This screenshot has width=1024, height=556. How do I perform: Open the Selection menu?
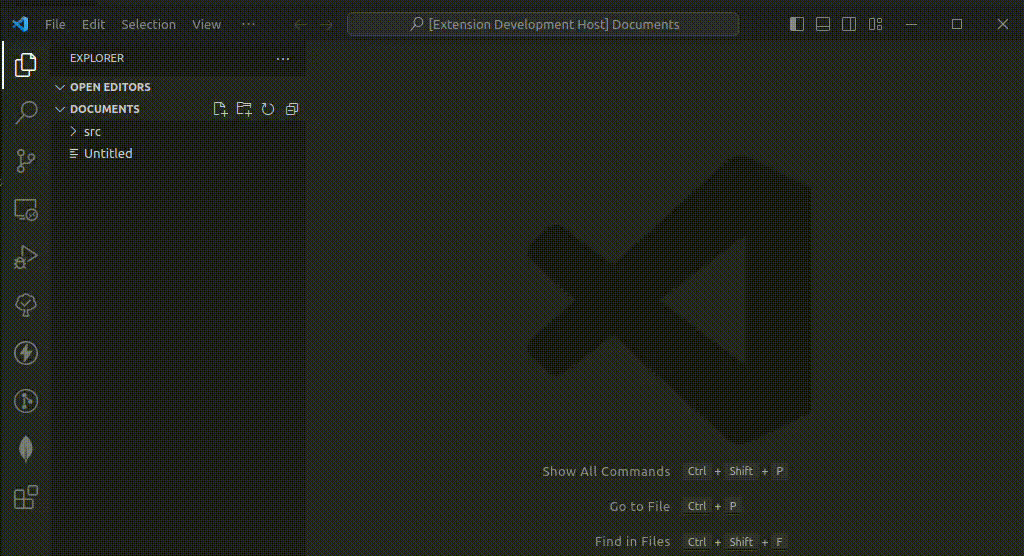point(148,24)
